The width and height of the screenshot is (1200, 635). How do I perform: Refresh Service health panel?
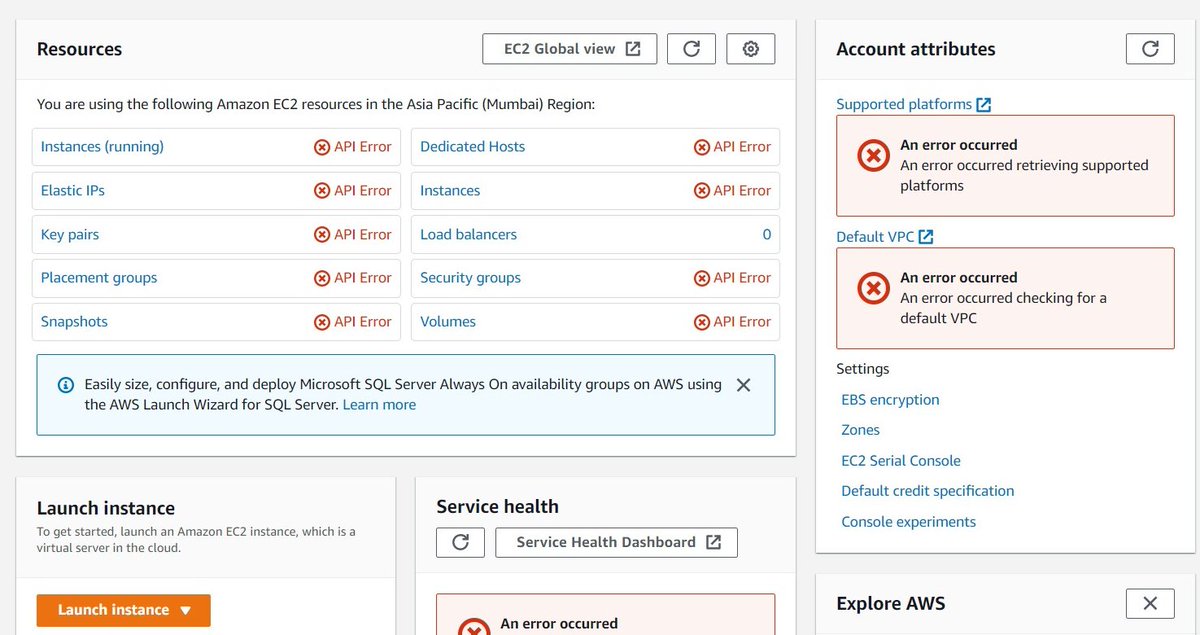pyautogui.click(x=460, y=542)
